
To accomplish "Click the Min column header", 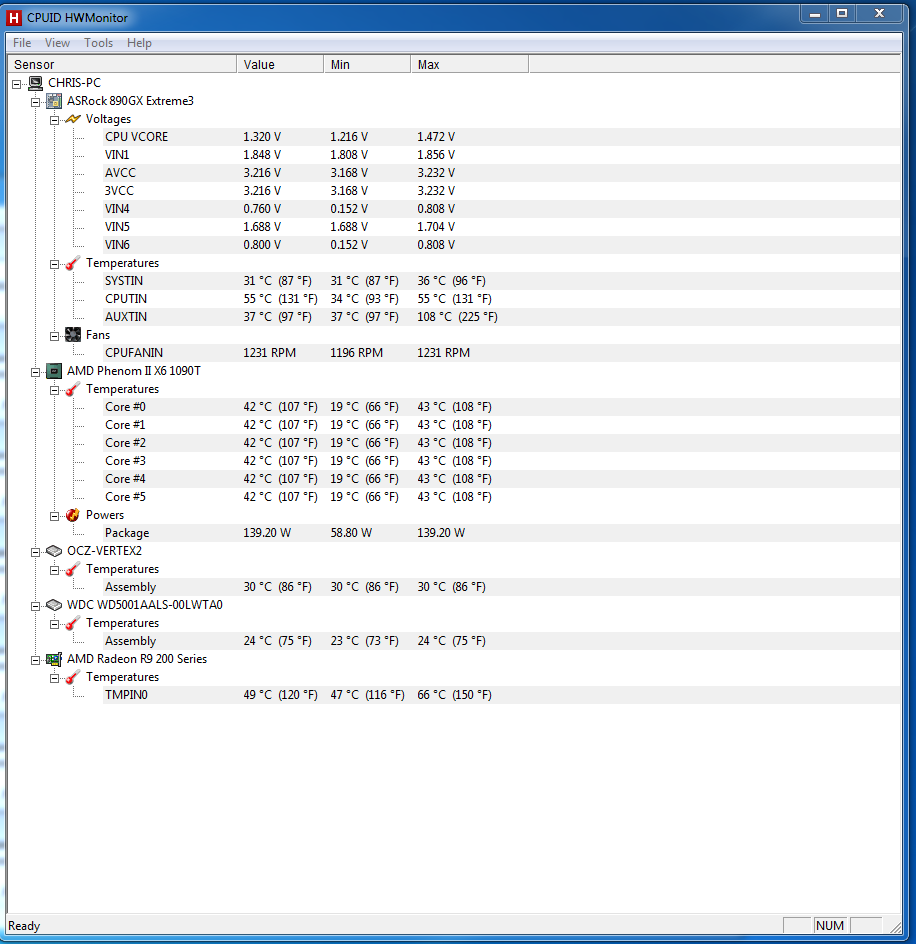I will (367, 64).
